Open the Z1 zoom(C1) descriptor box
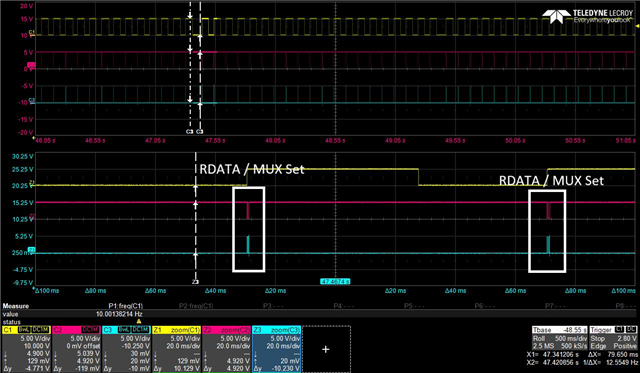 click(176, 349)
